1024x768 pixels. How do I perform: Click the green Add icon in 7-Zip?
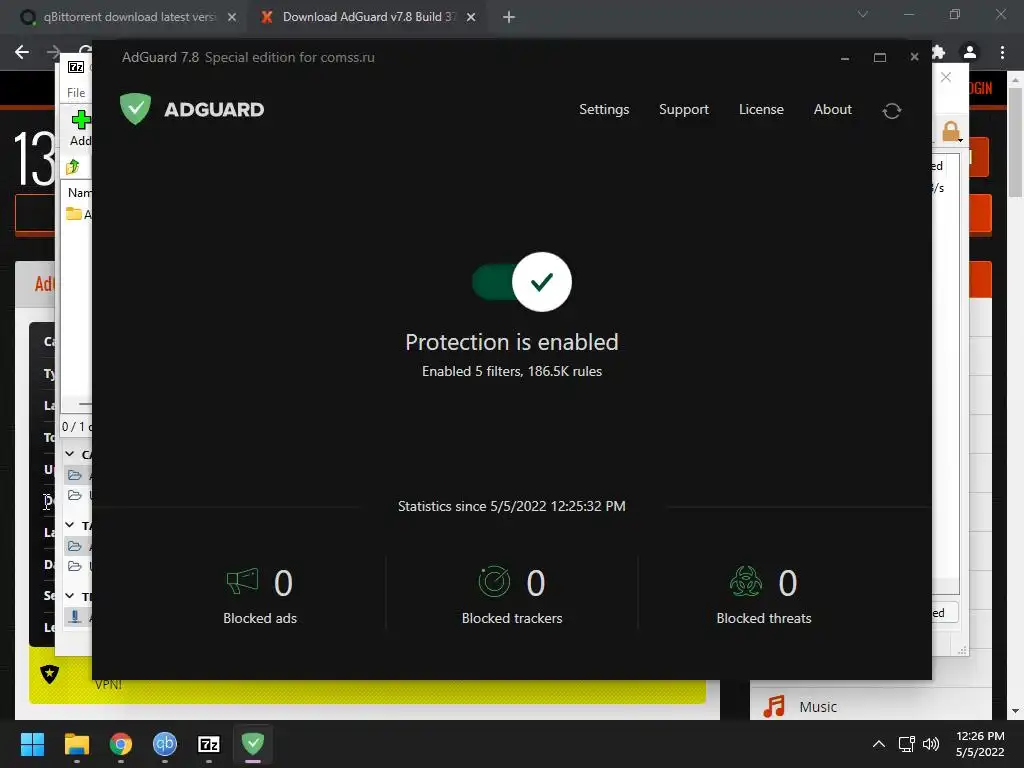pyautogui.click(x=81, y=120)
